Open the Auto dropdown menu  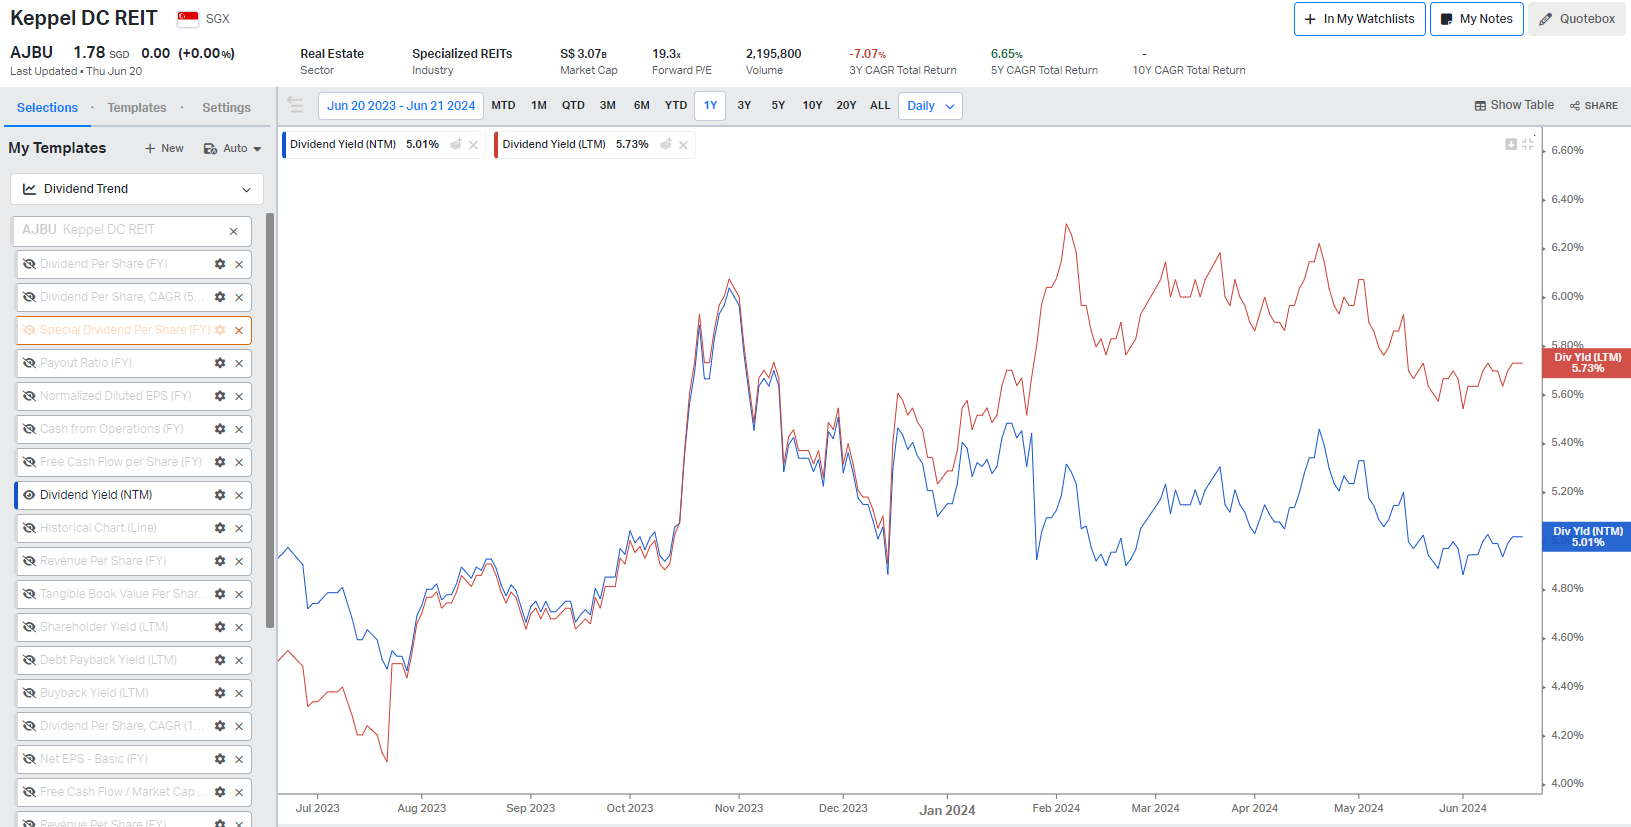233,148
